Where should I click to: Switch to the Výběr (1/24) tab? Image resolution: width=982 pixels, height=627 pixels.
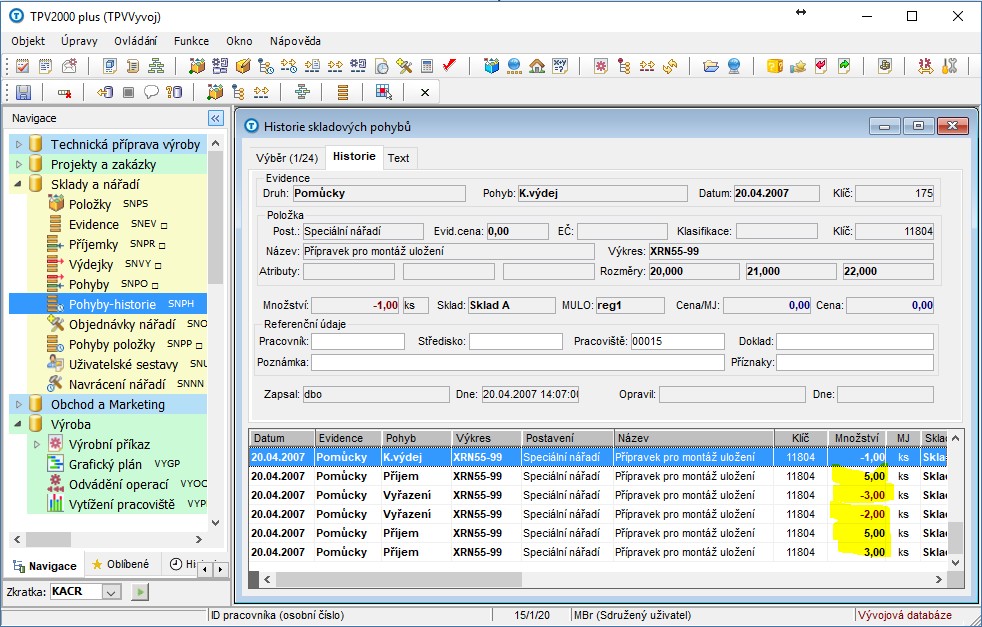287,158
